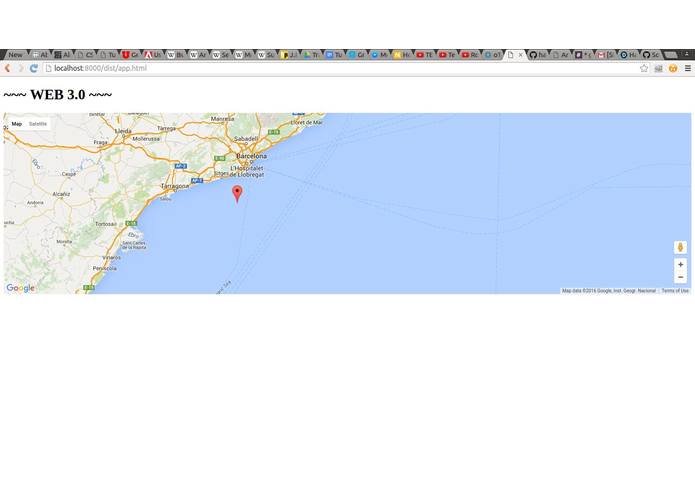Click the Map data copyright text
This screenshot has width=695, height=494.
point(609,291)
